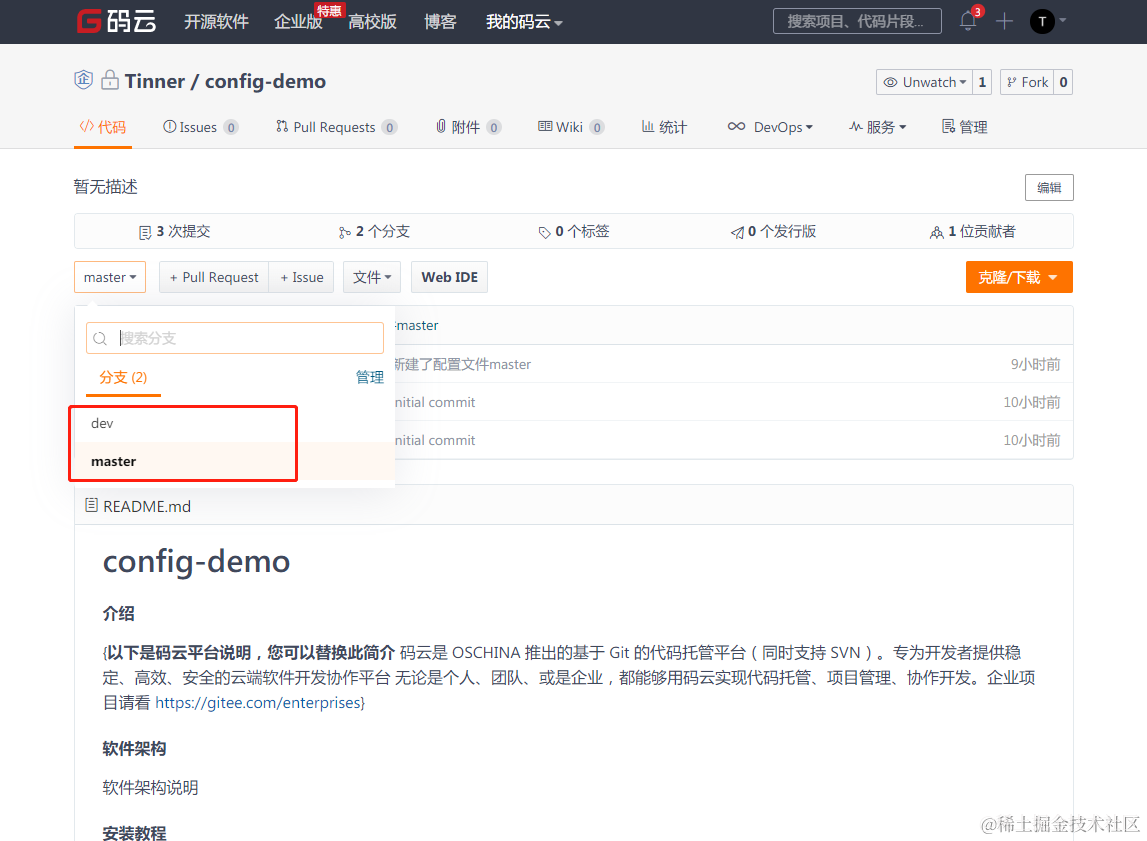Open the README.md header link
This screenshot has height=841, width=1147.
point(146,506)
